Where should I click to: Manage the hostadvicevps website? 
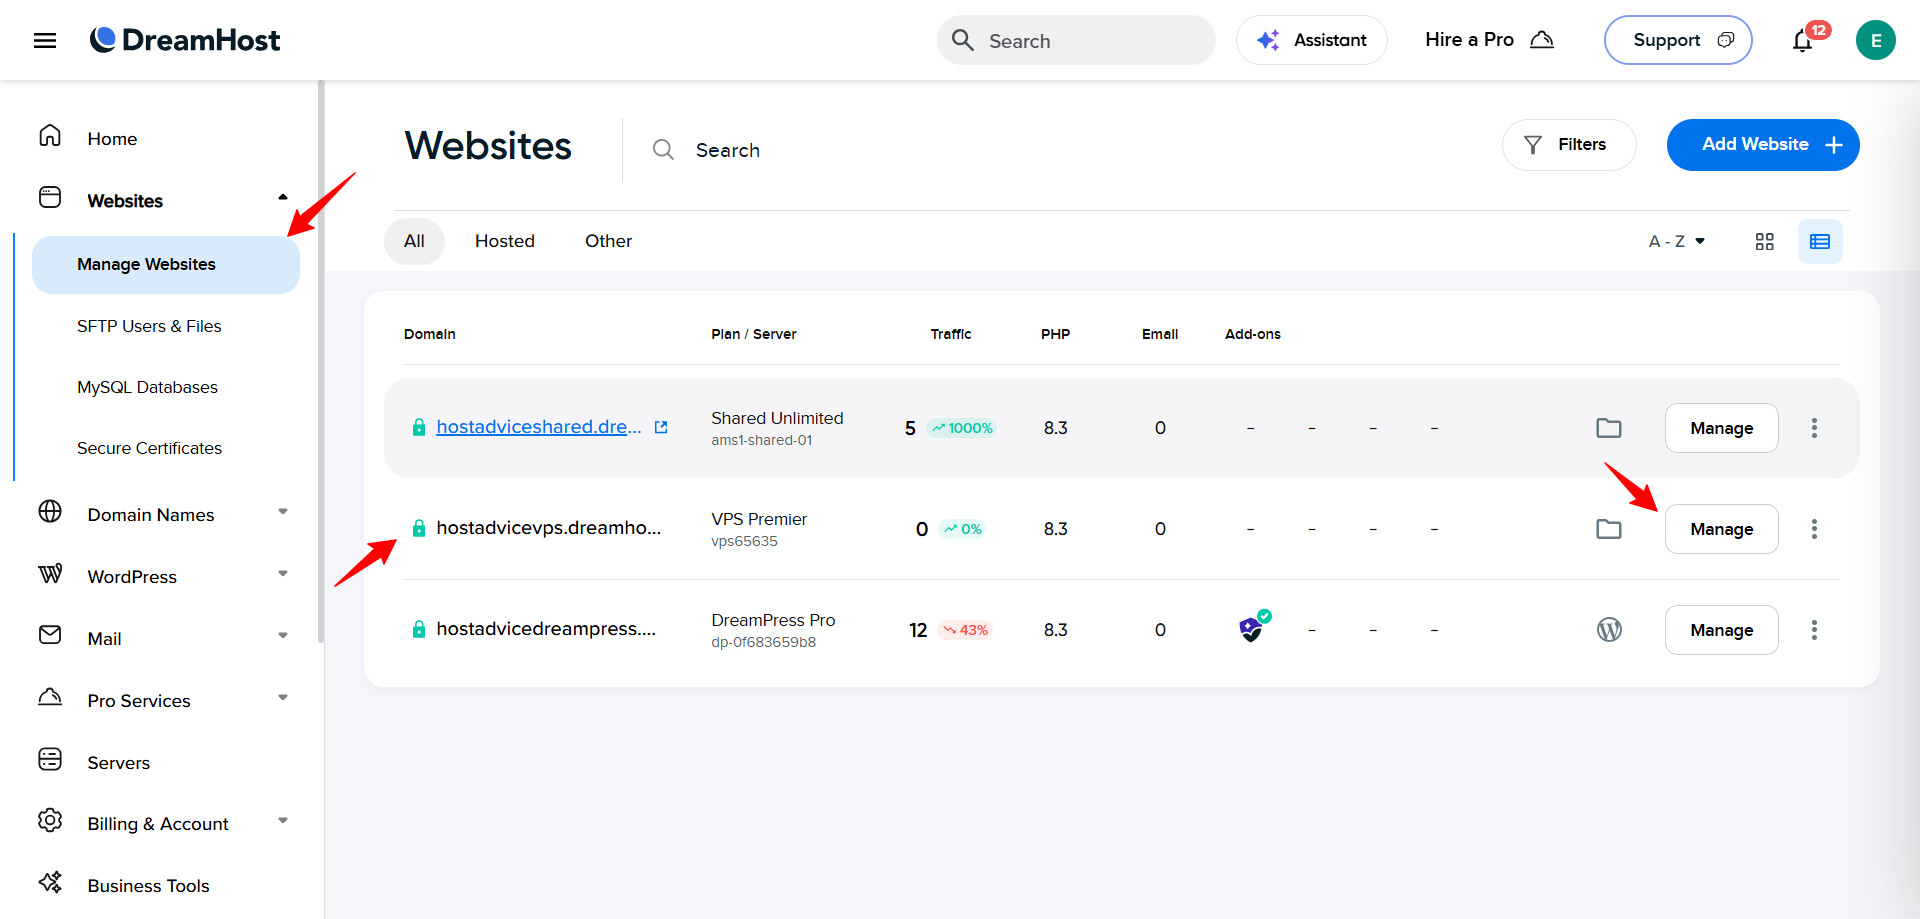1722,529
